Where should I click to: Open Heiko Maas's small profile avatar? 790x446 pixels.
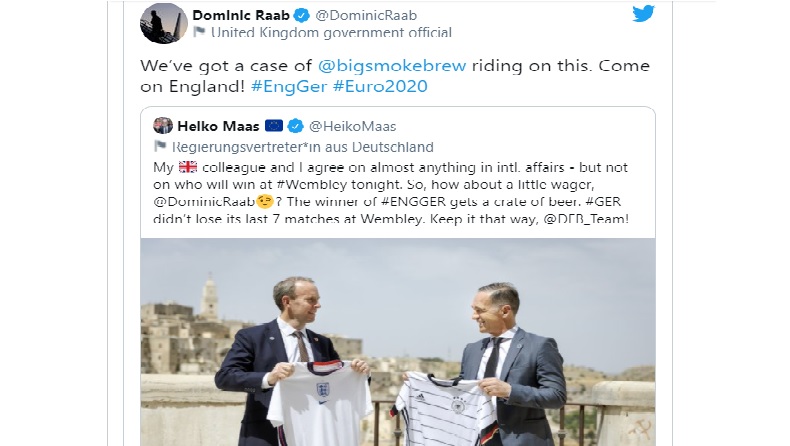tap(162, 127)
